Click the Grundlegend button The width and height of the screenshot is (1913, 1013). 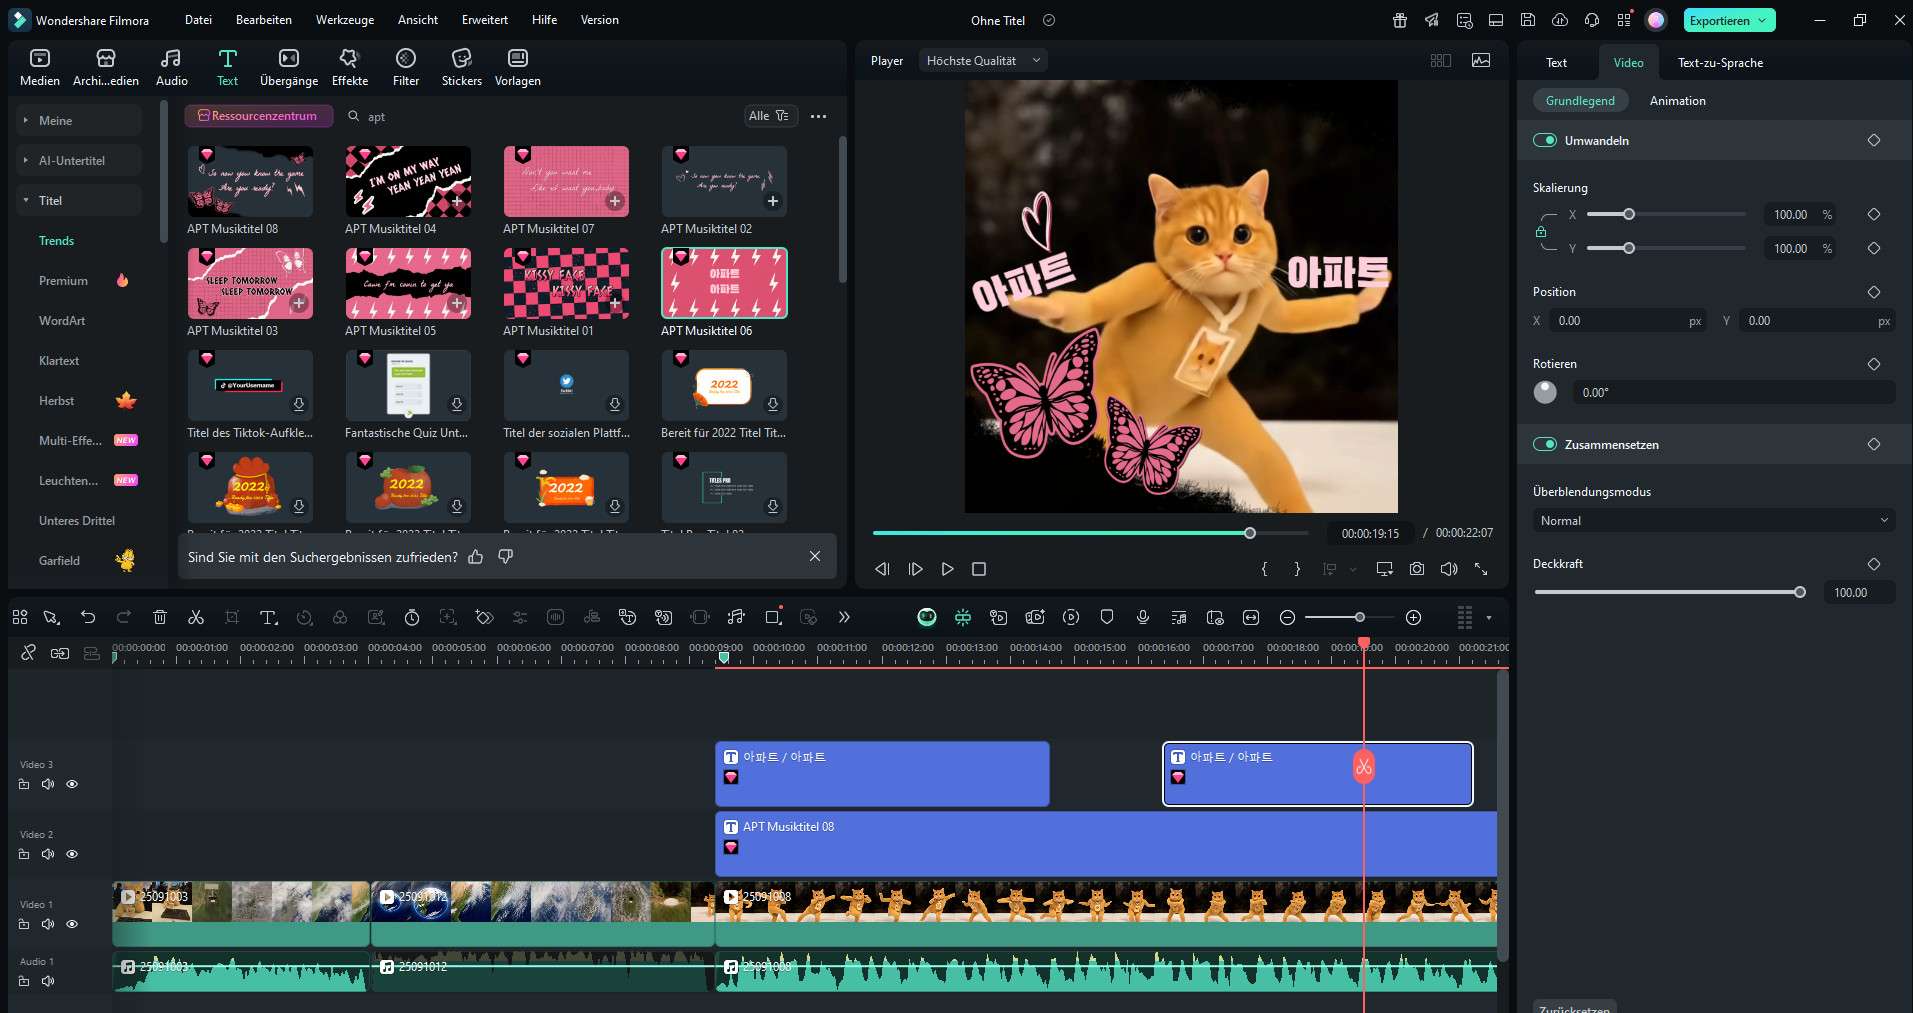click(x=1580, y=101)
